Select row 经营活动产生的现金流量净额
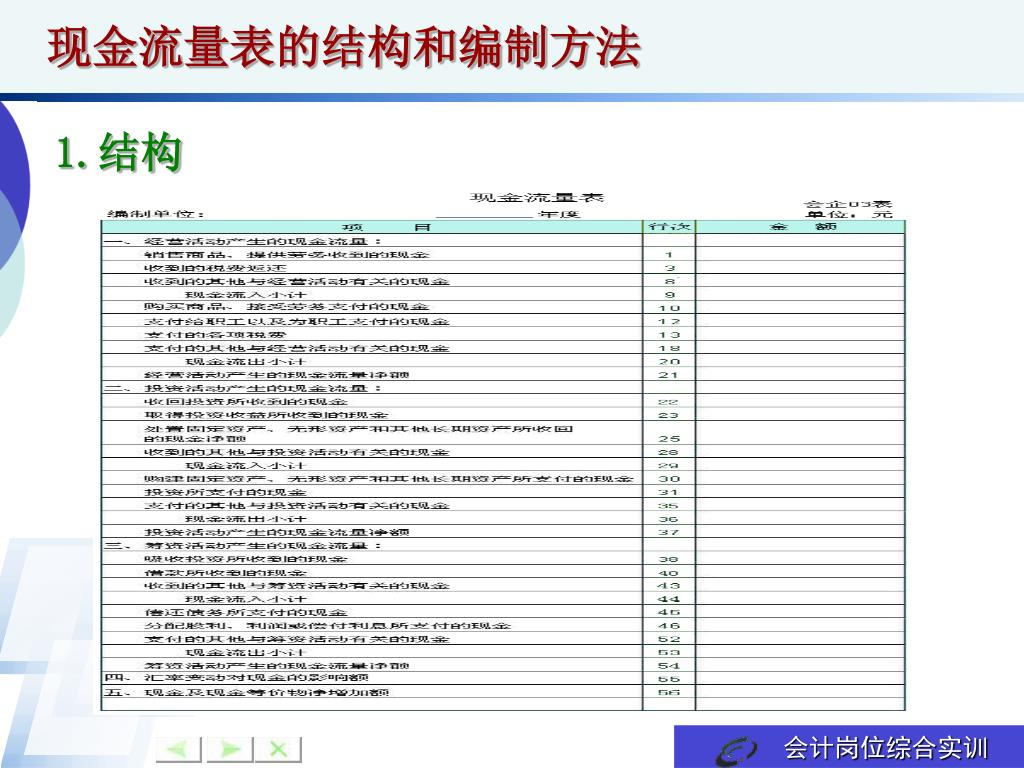The height and width of the screenshot is (768, 1024). coord(503,375)
